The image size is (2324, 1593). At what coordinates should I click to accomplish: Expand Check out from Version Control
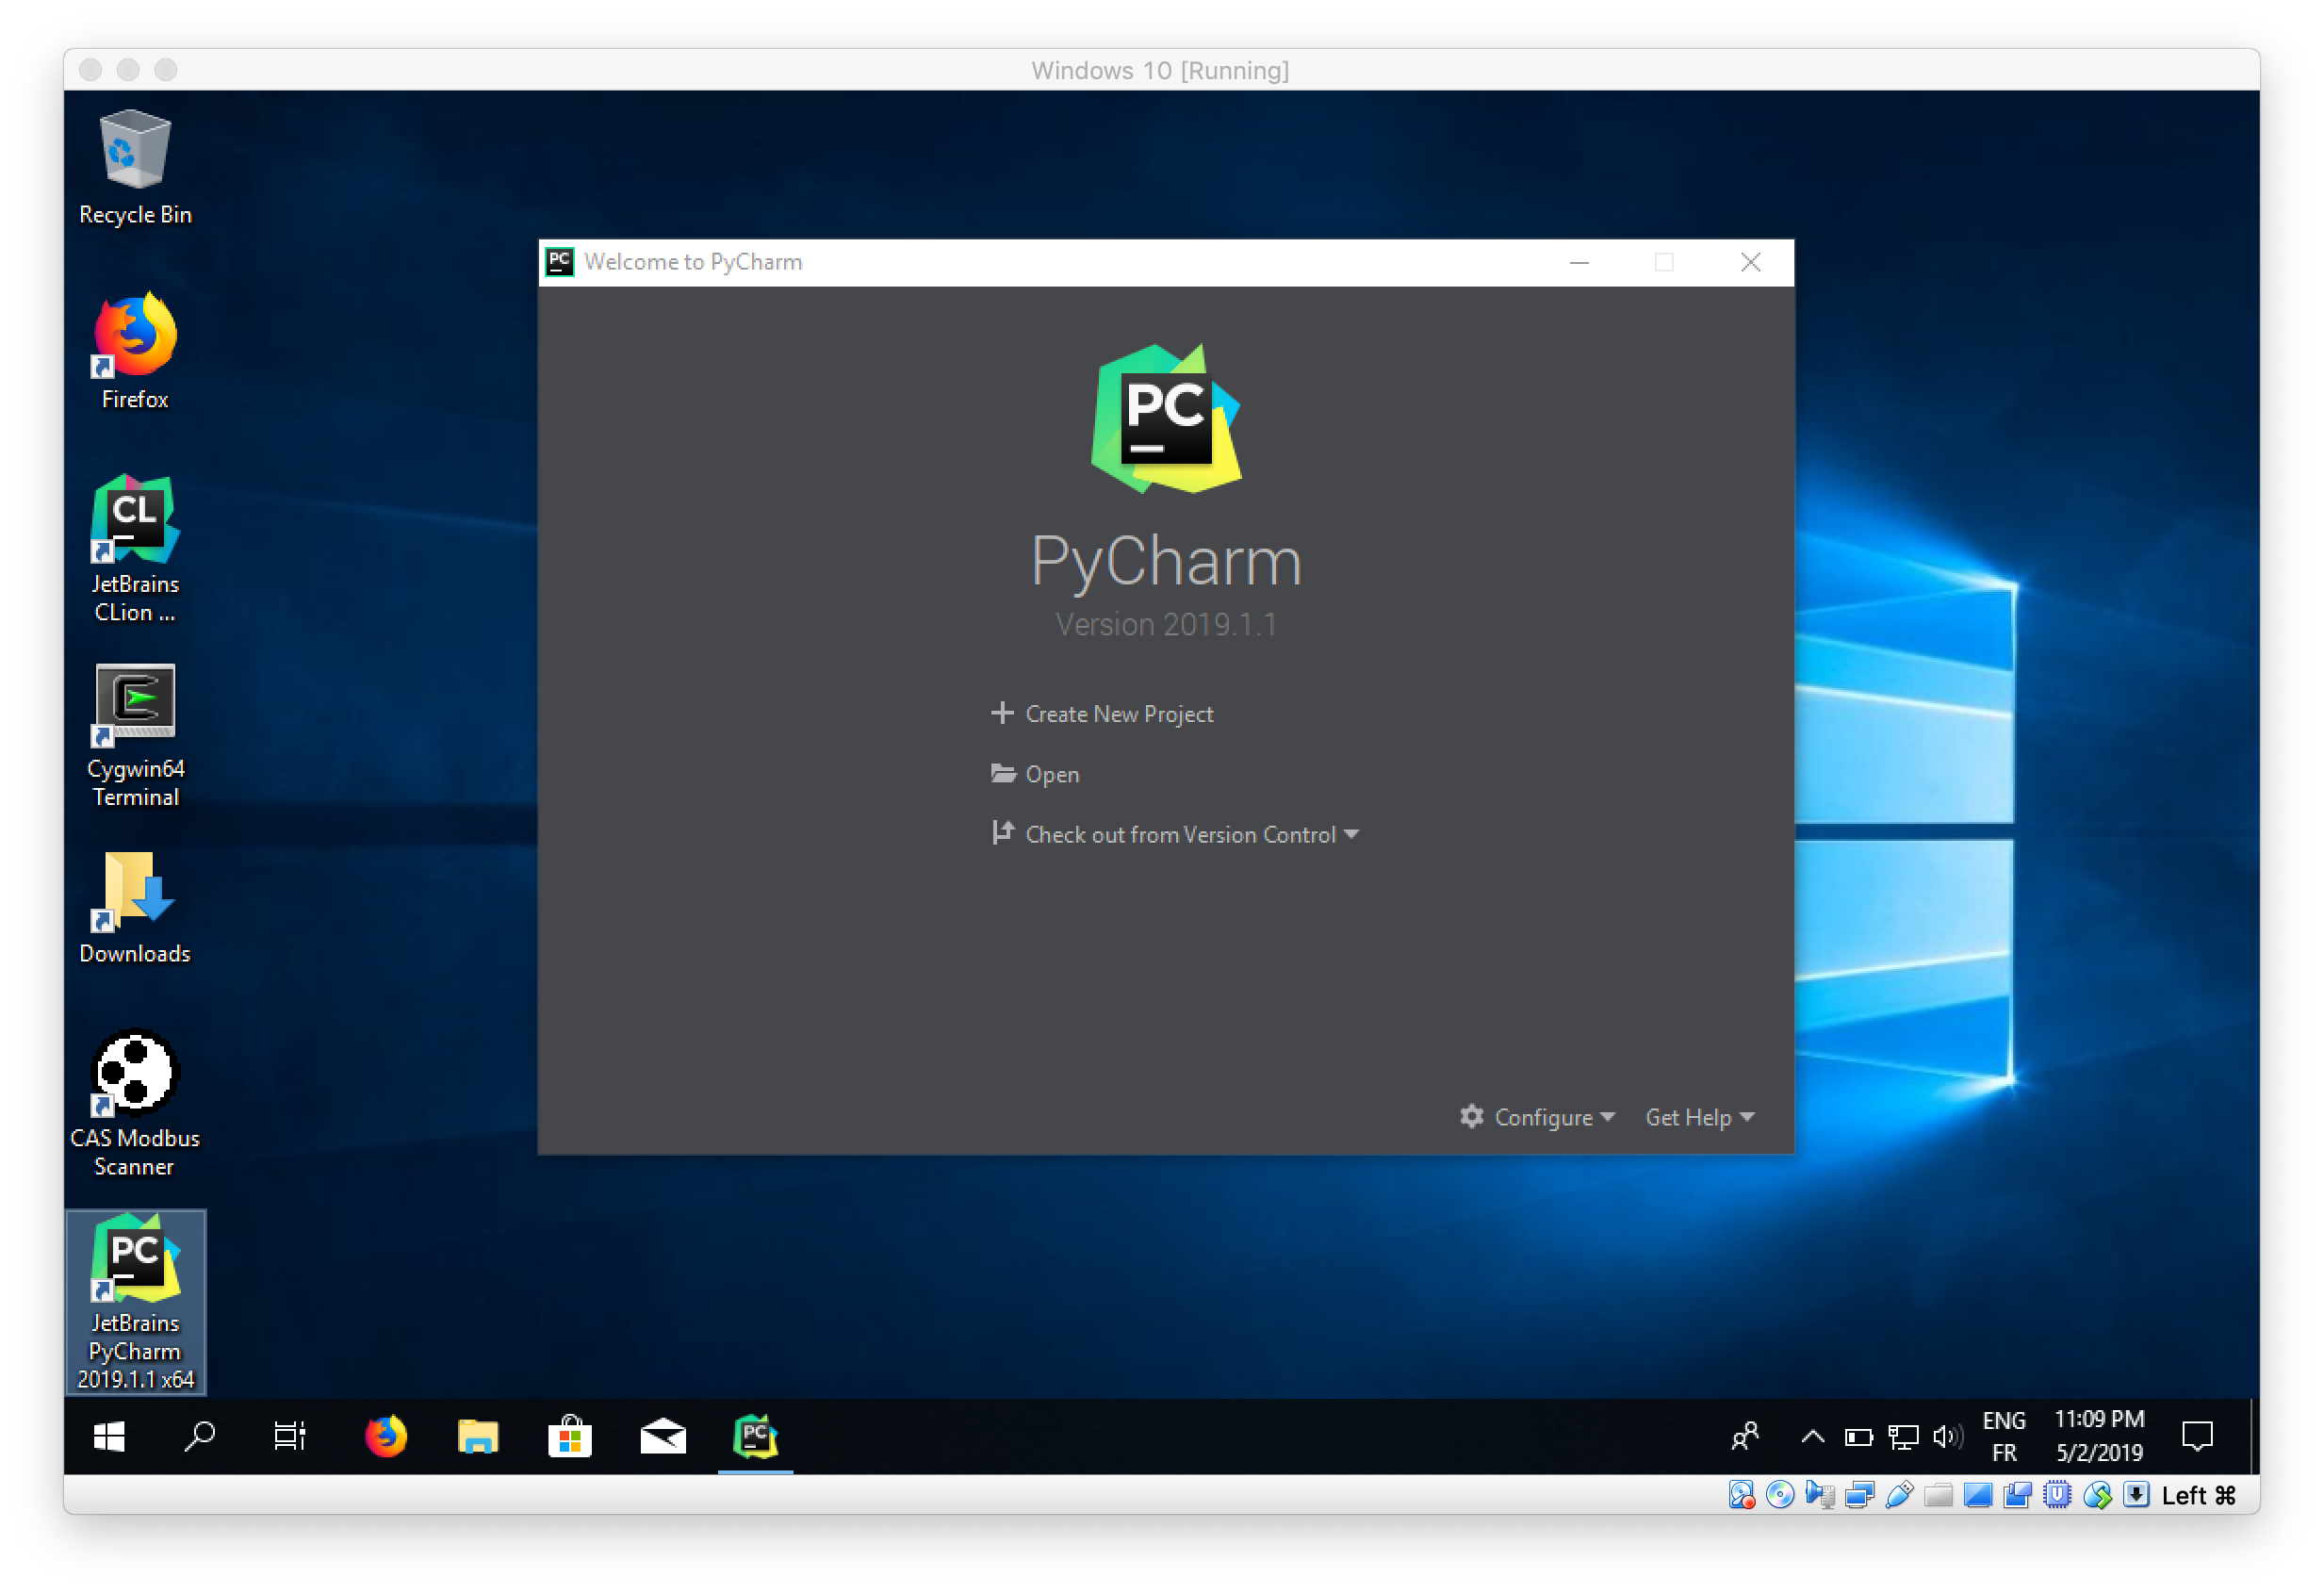click(x=1358, y=833)
